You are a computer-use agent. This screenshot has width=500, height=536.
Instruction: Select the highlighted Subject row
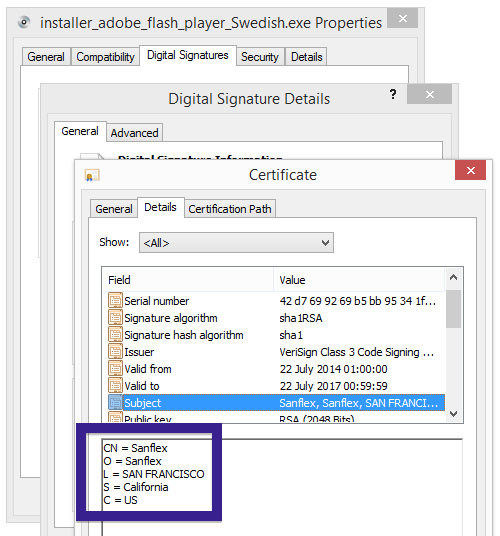point(276,403)
